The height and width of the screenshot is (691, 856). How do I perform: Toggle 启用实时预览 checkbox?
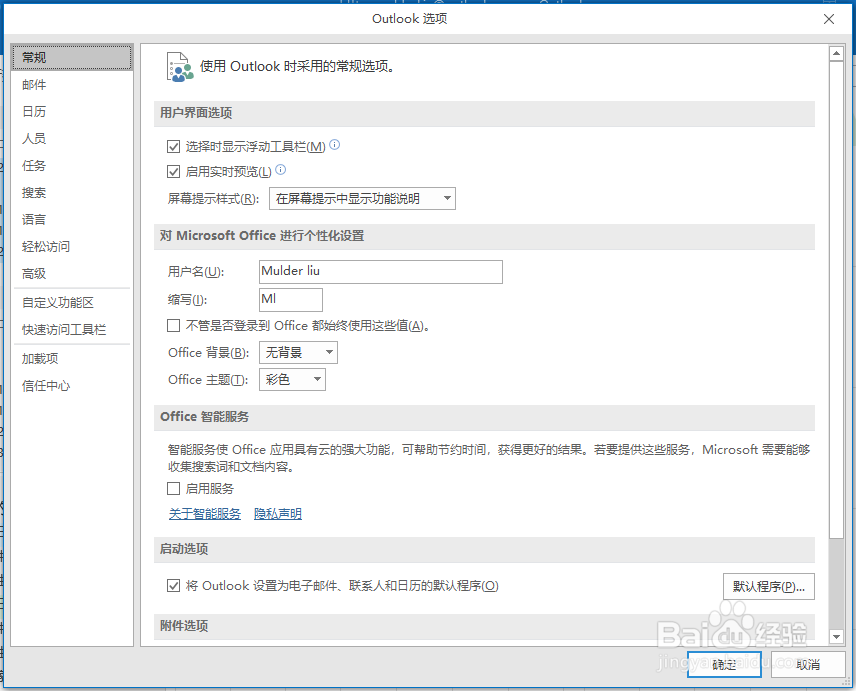pyautogui.click(x=174, y=171)
